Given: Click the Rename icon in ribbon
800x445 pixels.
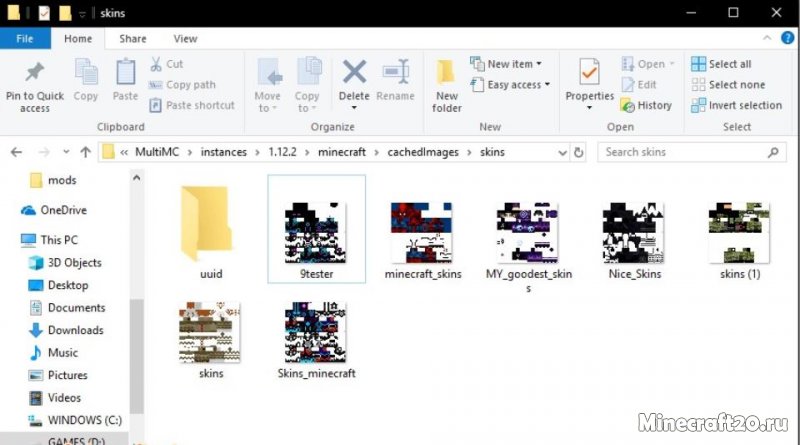Looking at the screenshot, I should point(396,73).
